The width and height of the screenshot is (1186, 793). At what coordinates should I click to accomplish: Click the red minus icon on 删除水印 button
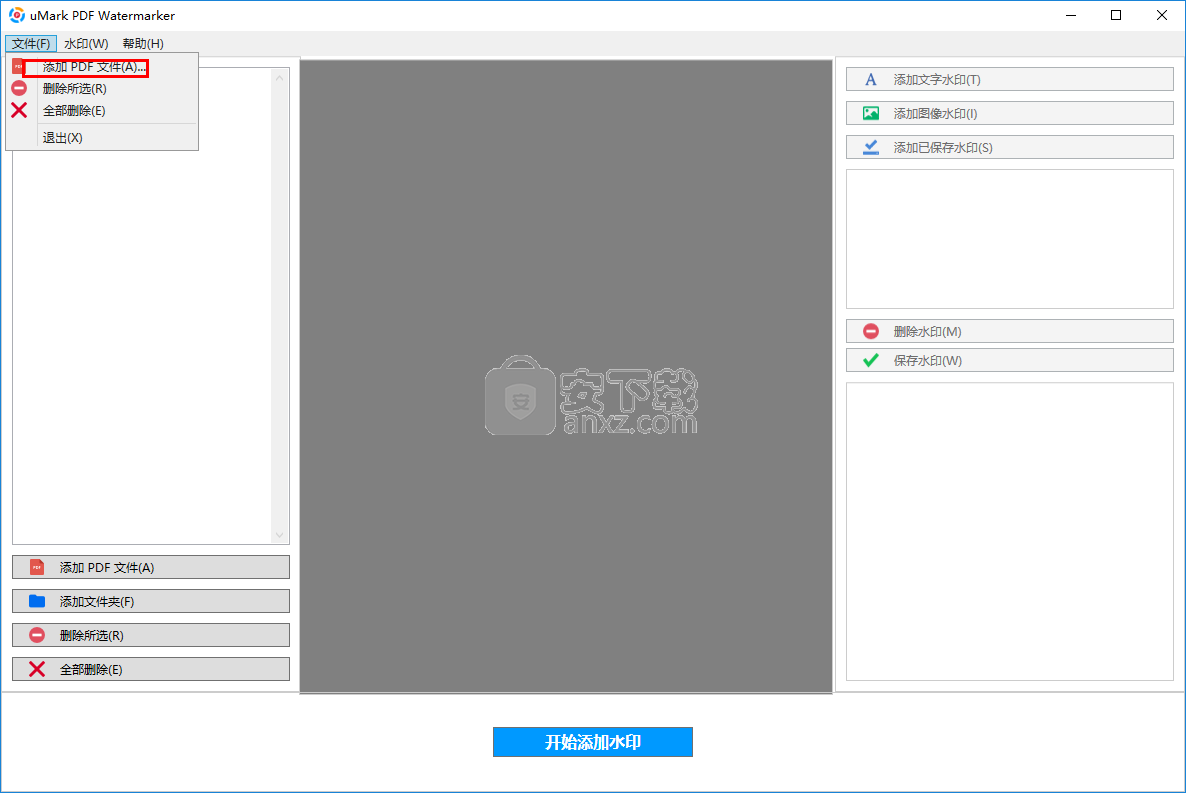pyautogui.click(x=871, y=331)
